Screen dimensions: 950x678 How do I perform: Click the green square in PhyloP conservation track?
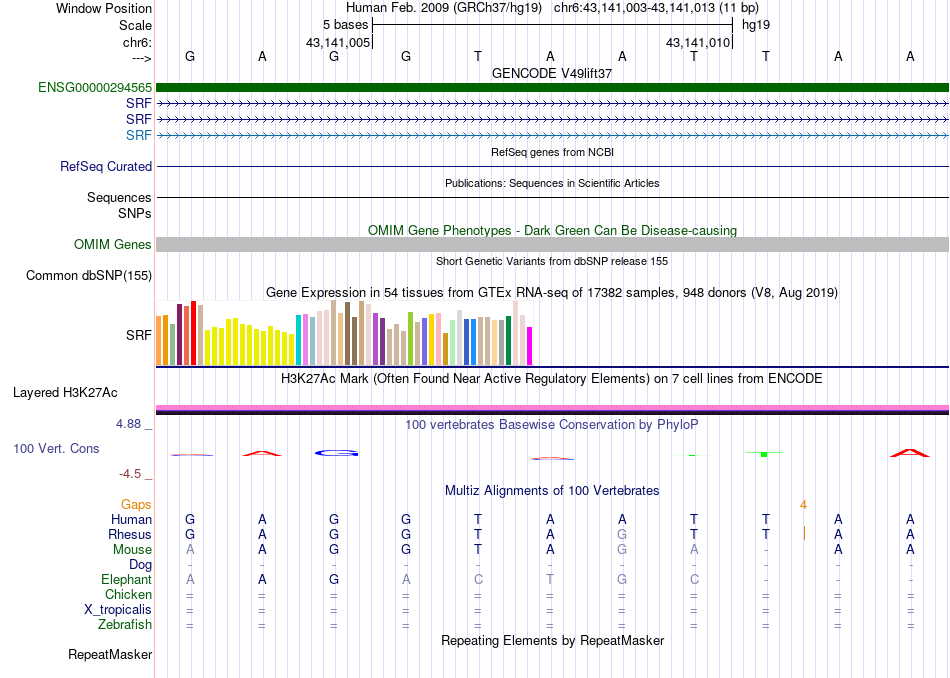click(x=764, y=454)
